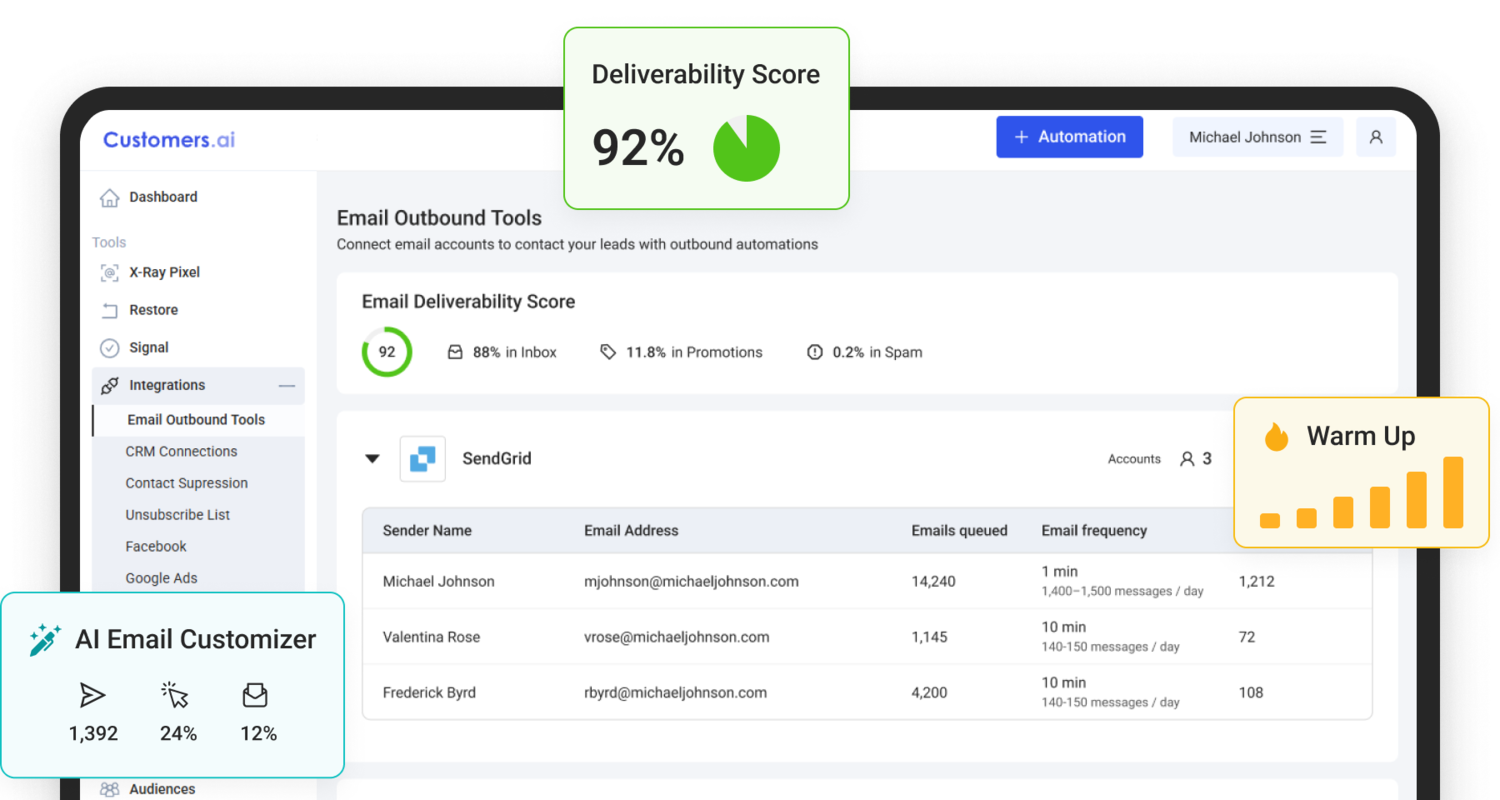Click the Restore arrow icon
Screen dimensions: 1500x800
coord(109,311)
